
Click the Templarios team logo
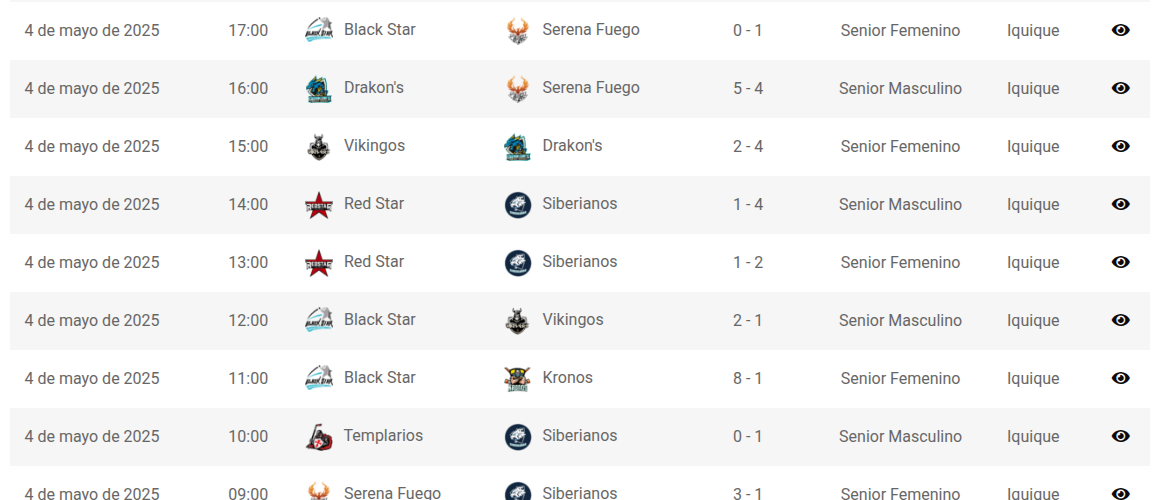pos(319,437)
